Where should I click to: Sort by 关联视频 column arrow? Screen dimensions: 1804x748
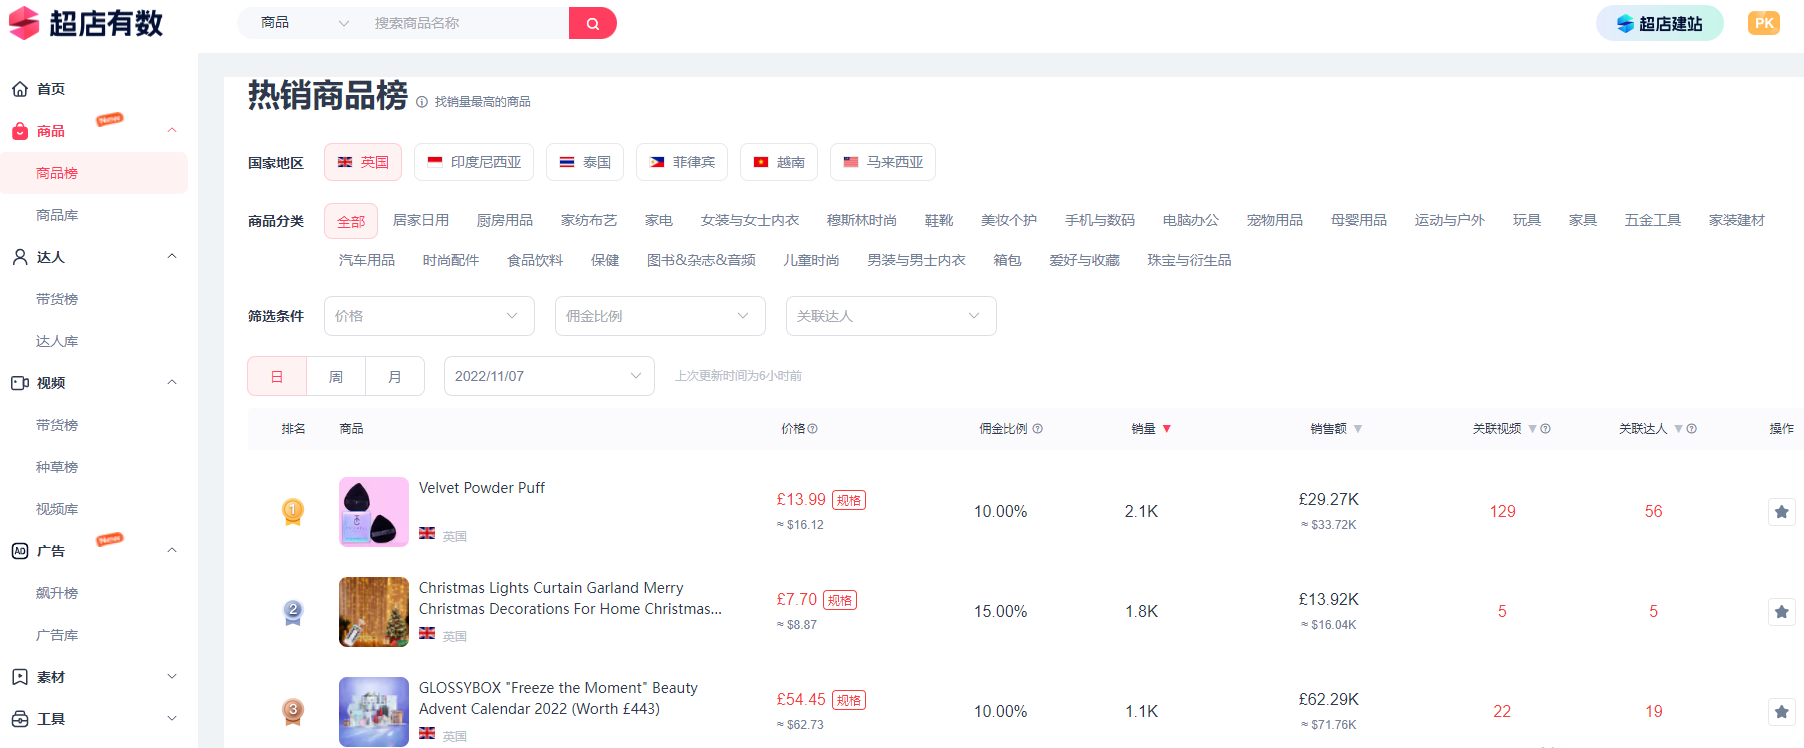[1532, 429]
